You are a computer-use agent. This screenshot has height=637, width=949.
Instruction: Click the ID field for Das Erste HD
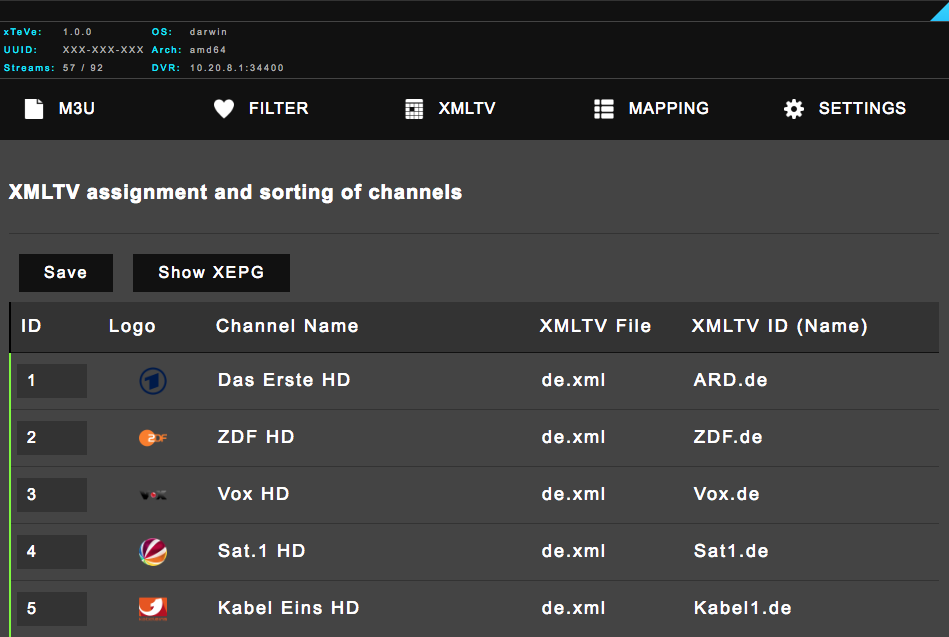coord(52,381)
